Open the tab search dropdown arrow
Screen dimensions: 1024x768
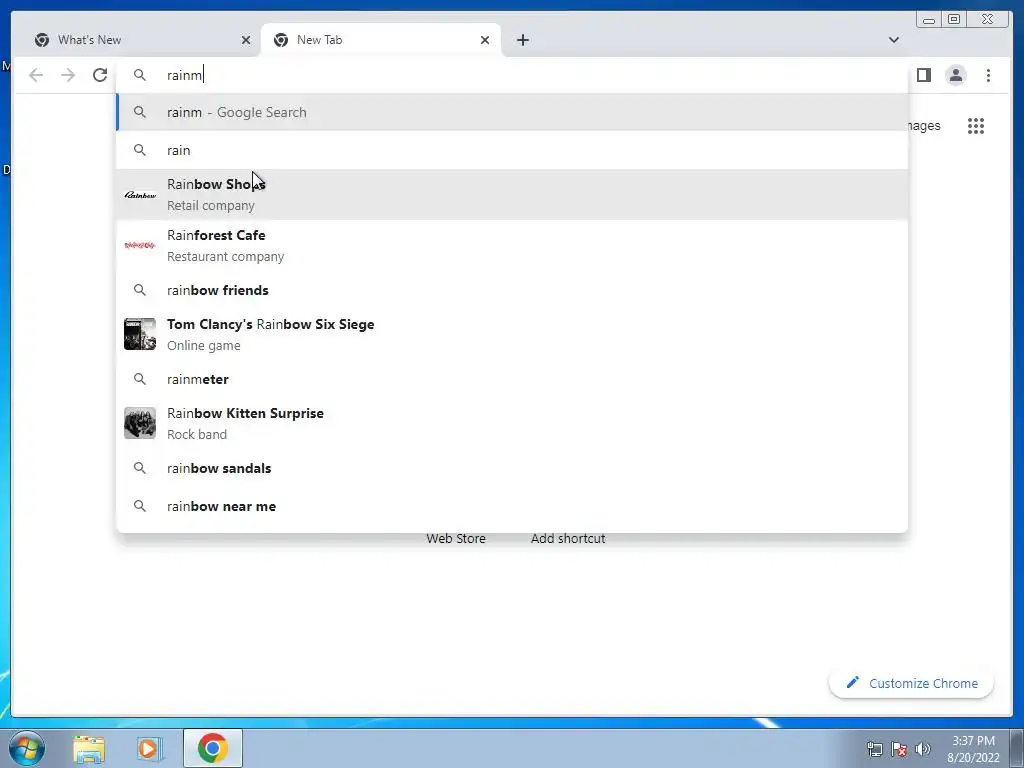coord(893,40)
